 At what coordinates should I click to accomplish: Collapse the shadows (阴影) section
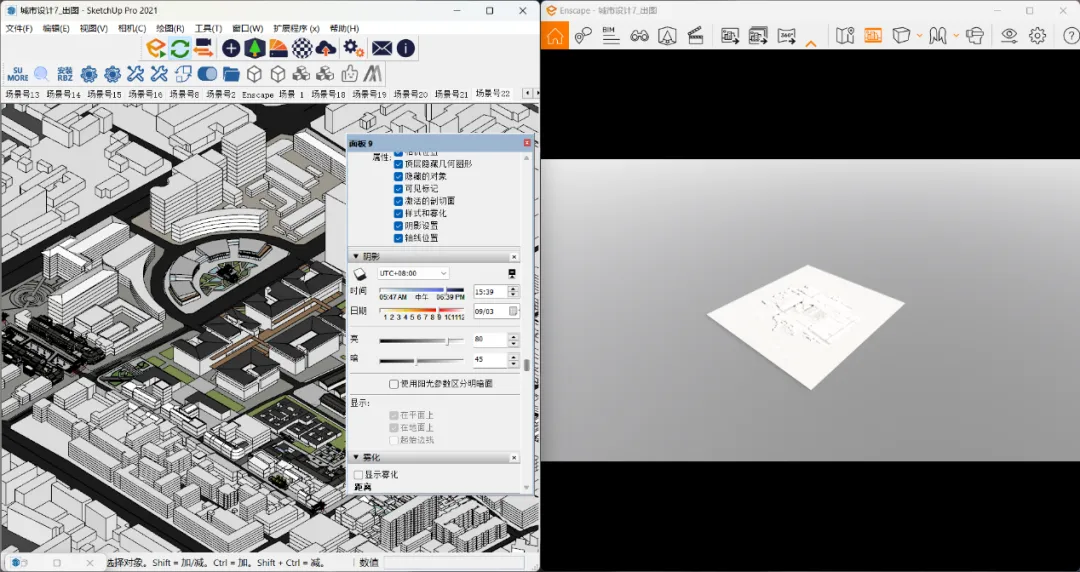coord(356,256)
